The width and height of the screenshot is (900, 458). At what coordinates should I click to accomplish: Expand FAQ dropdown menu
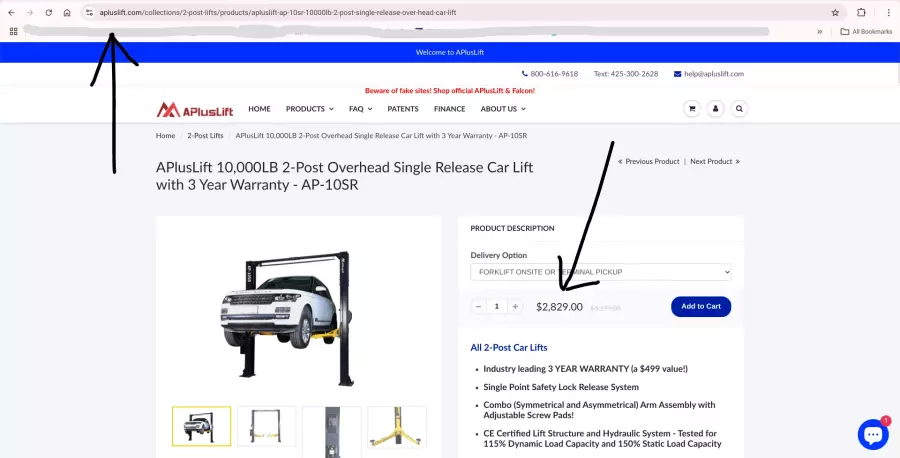click(x=360, y=108)
